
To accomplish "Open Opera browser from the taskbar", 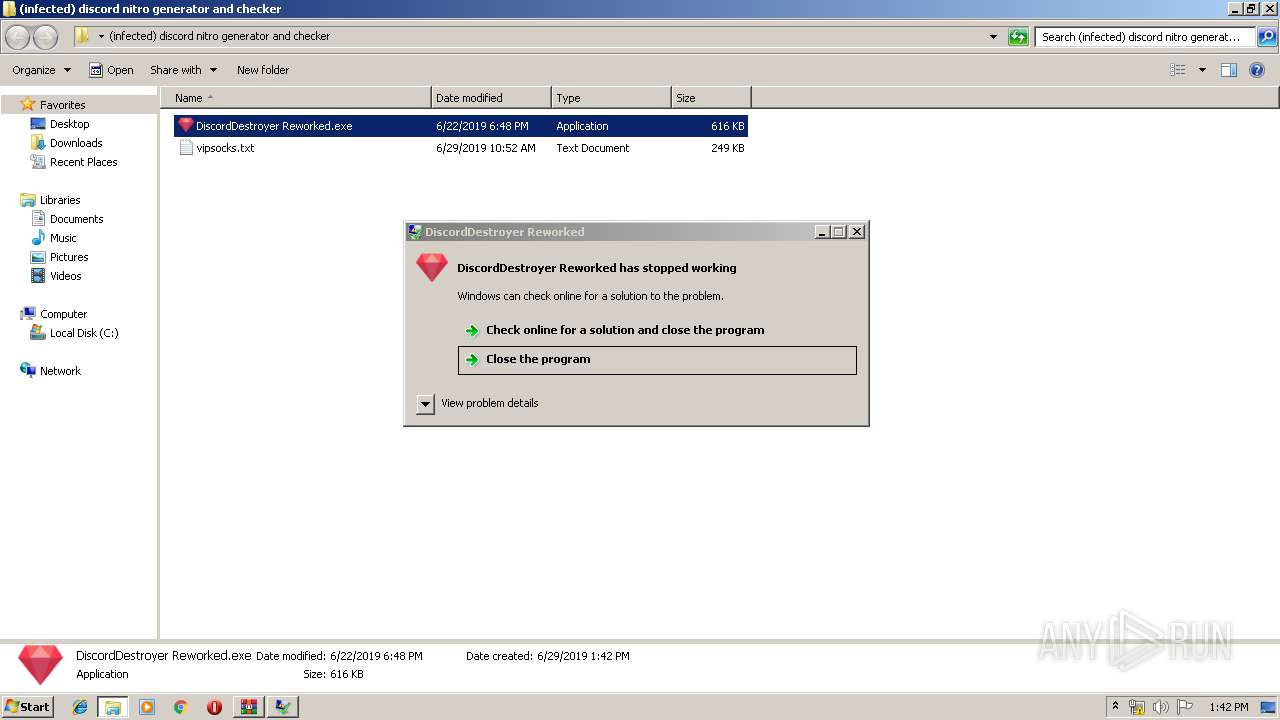I will [x=214, y=707].
